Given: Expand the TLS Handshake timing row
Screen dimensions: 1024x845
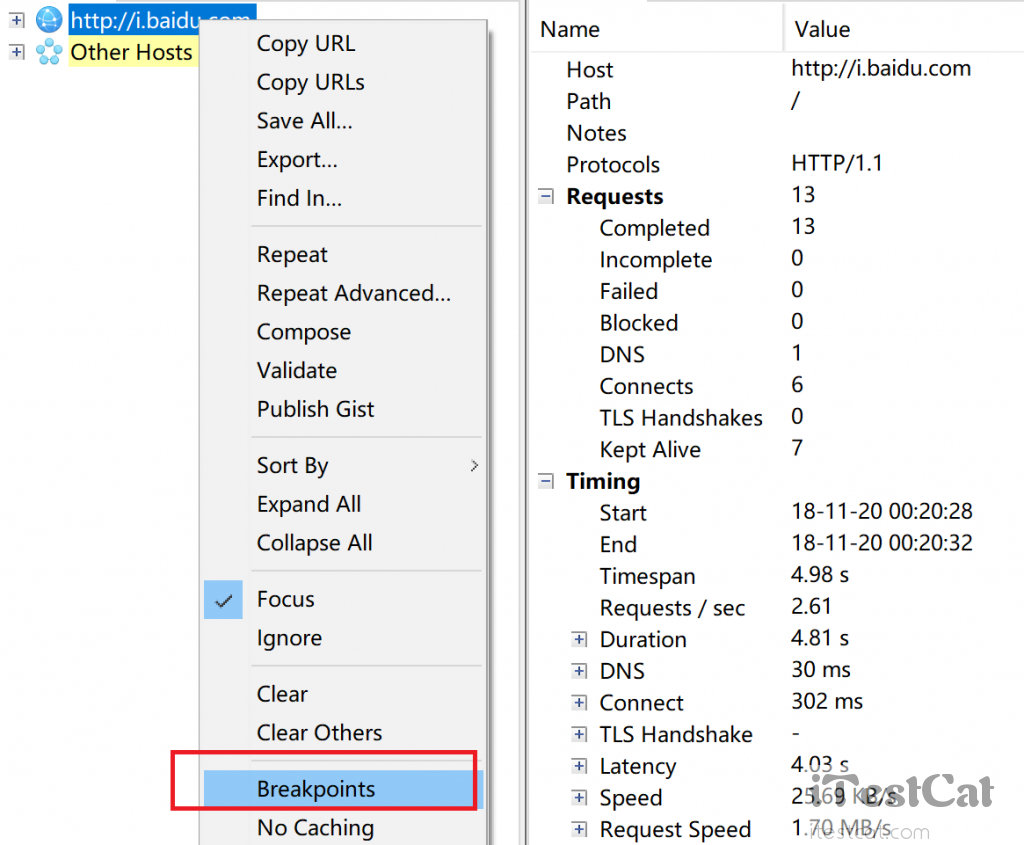Looking at the screenshot, I should click(579, 734).
